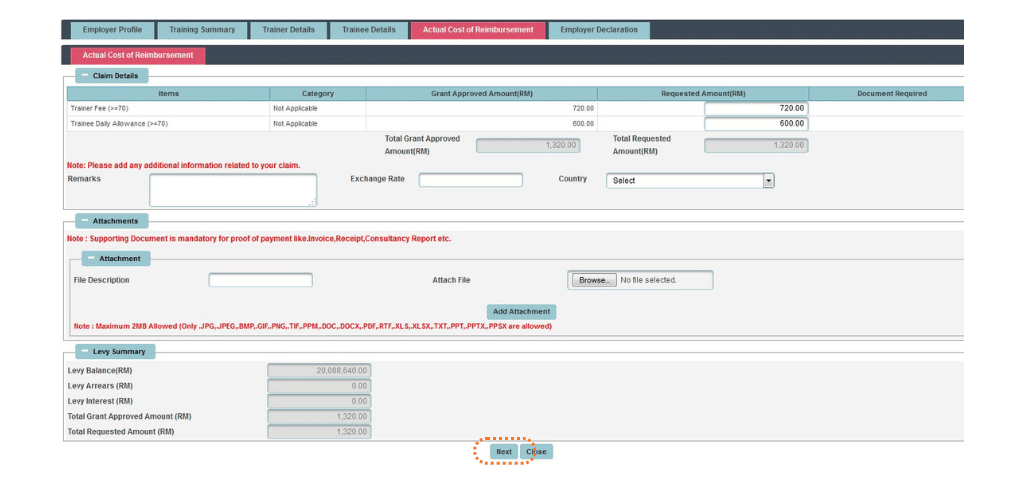Image resolution: width=1024 pixels, height=483 pixels.
Task: Click the Levy Arrears (RM) value field
Action: pos(319,386)
